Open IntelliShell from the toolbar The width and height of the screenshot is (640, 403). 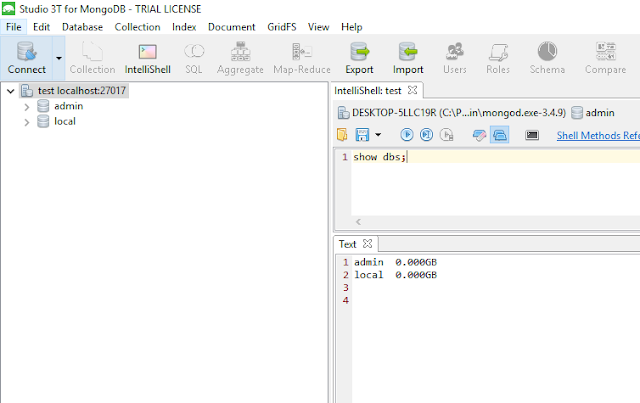pyautogui.click(x=147, y=58)
